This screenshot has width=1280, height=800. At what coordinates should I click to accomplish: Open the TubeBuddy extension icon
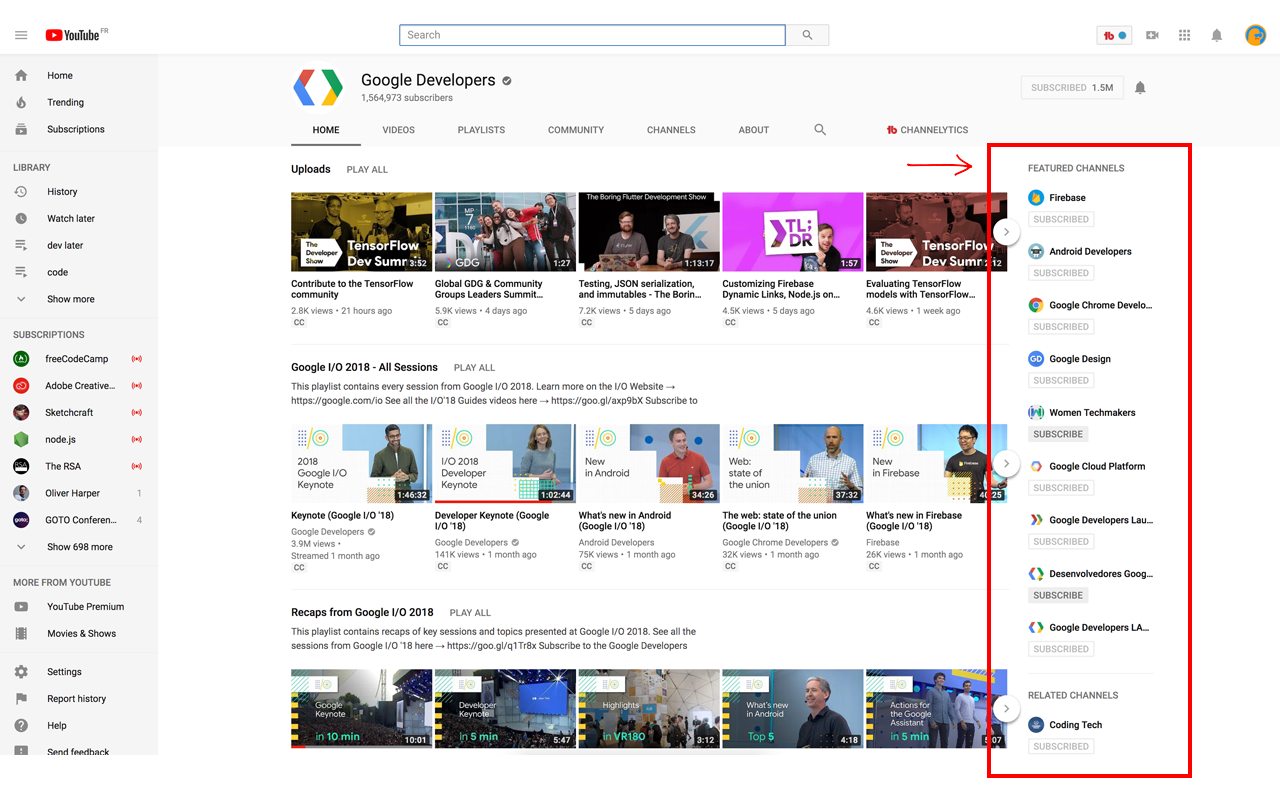[1114, 35]
